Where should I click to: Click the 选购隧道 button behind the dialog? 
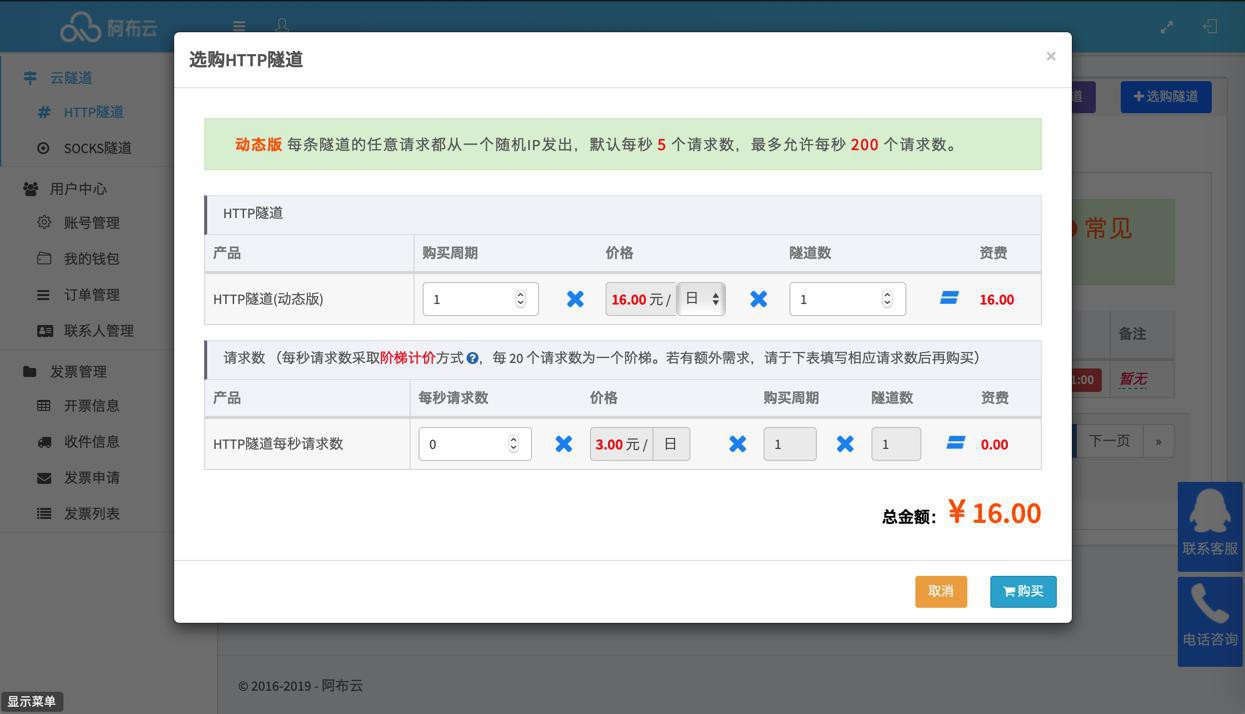pos(1166,97)
